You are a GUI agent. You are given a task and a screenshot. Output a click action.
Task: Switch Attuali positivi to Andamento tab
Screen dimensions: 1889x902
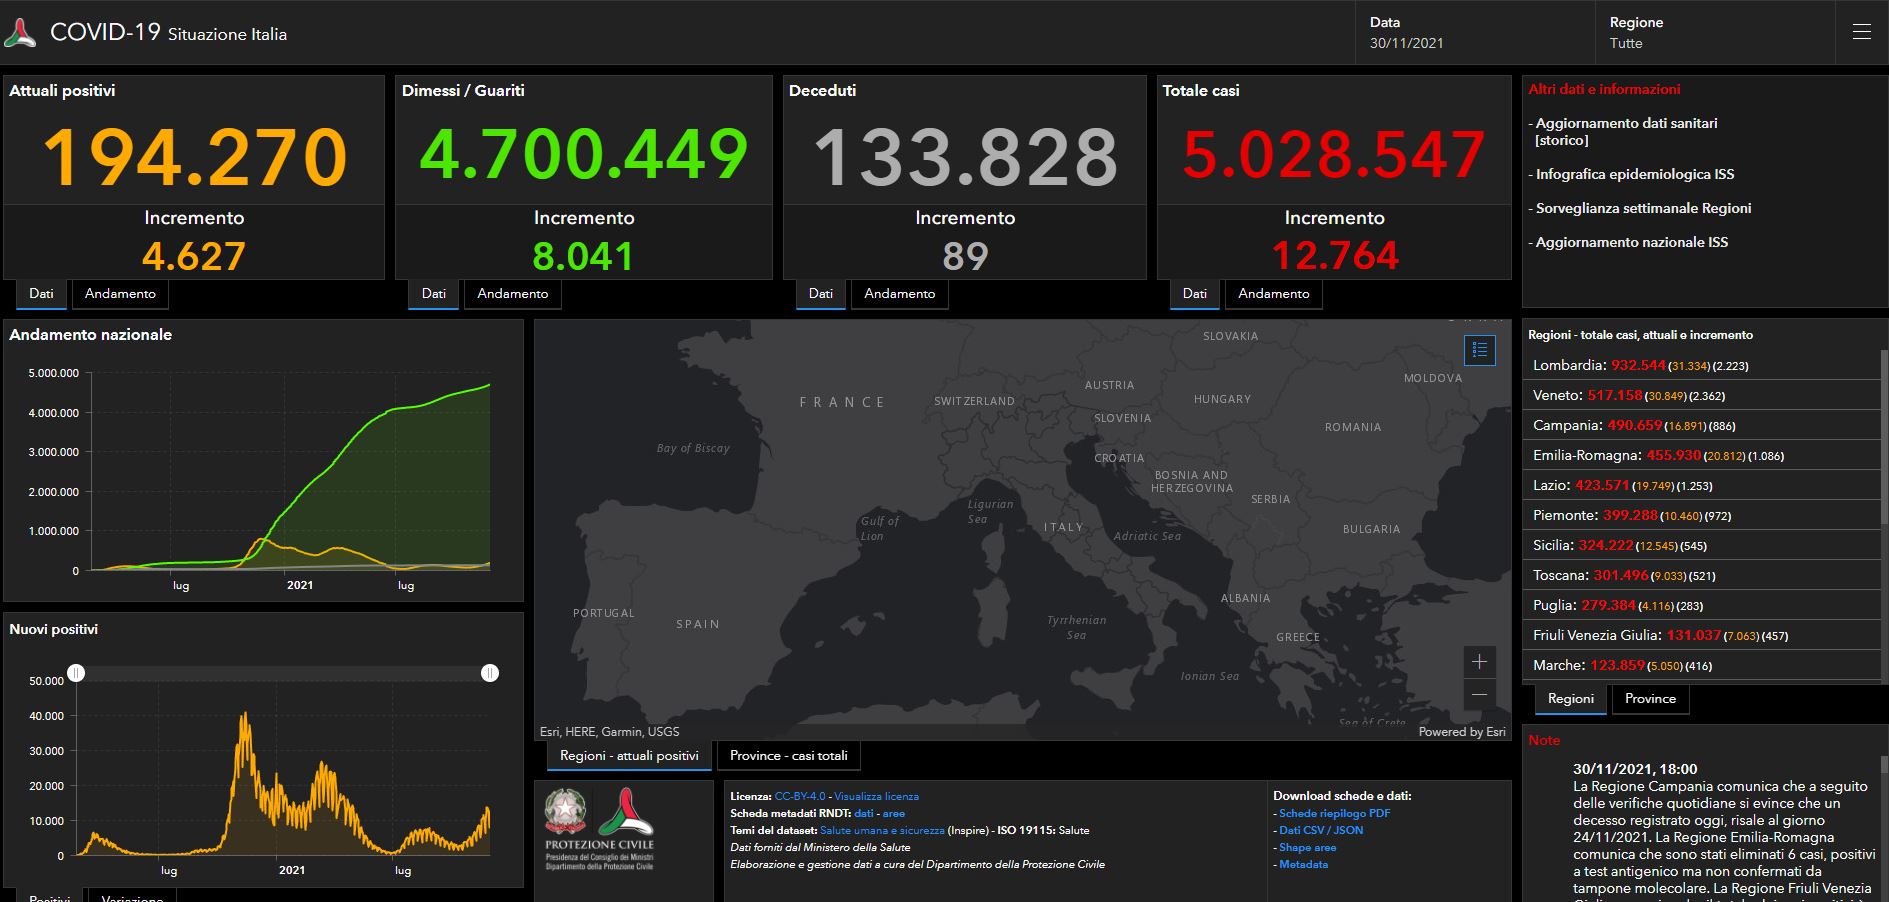(x=120, y=294)
